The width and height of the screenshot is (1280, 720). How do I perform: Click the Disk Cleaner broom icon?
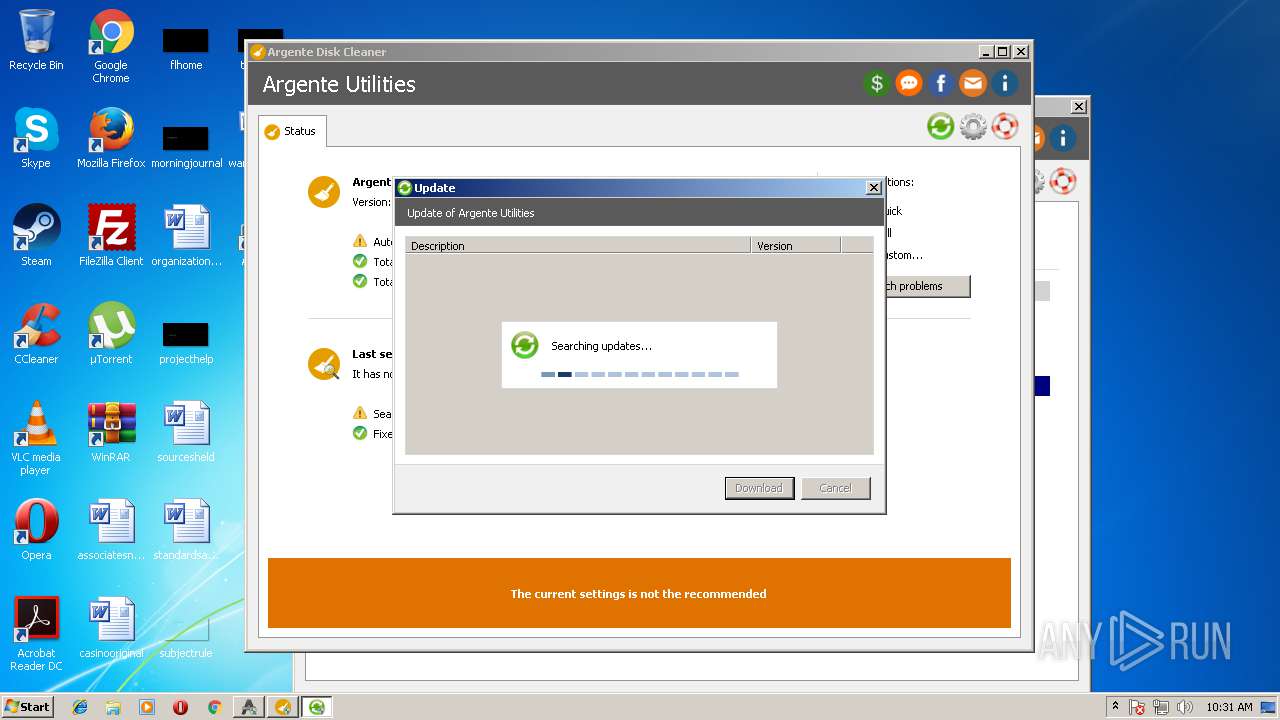click(324, 192)
